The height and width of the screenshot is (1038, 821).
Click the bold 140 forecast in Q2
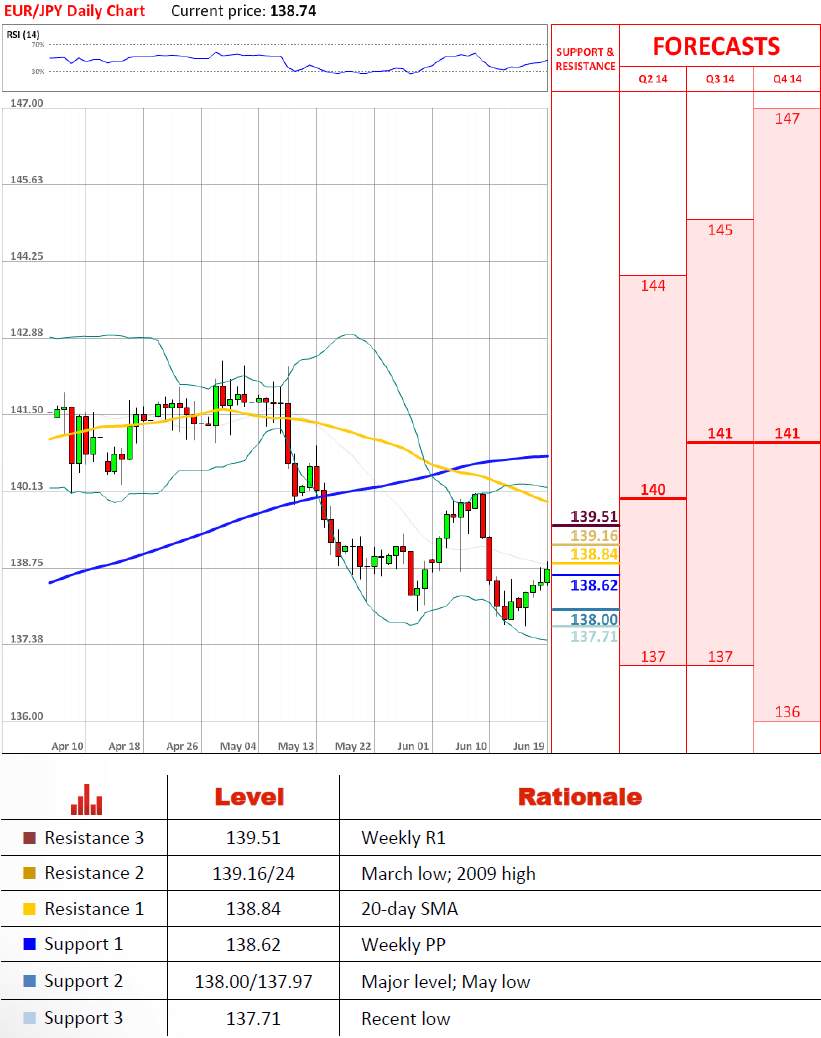pos(653,490)
